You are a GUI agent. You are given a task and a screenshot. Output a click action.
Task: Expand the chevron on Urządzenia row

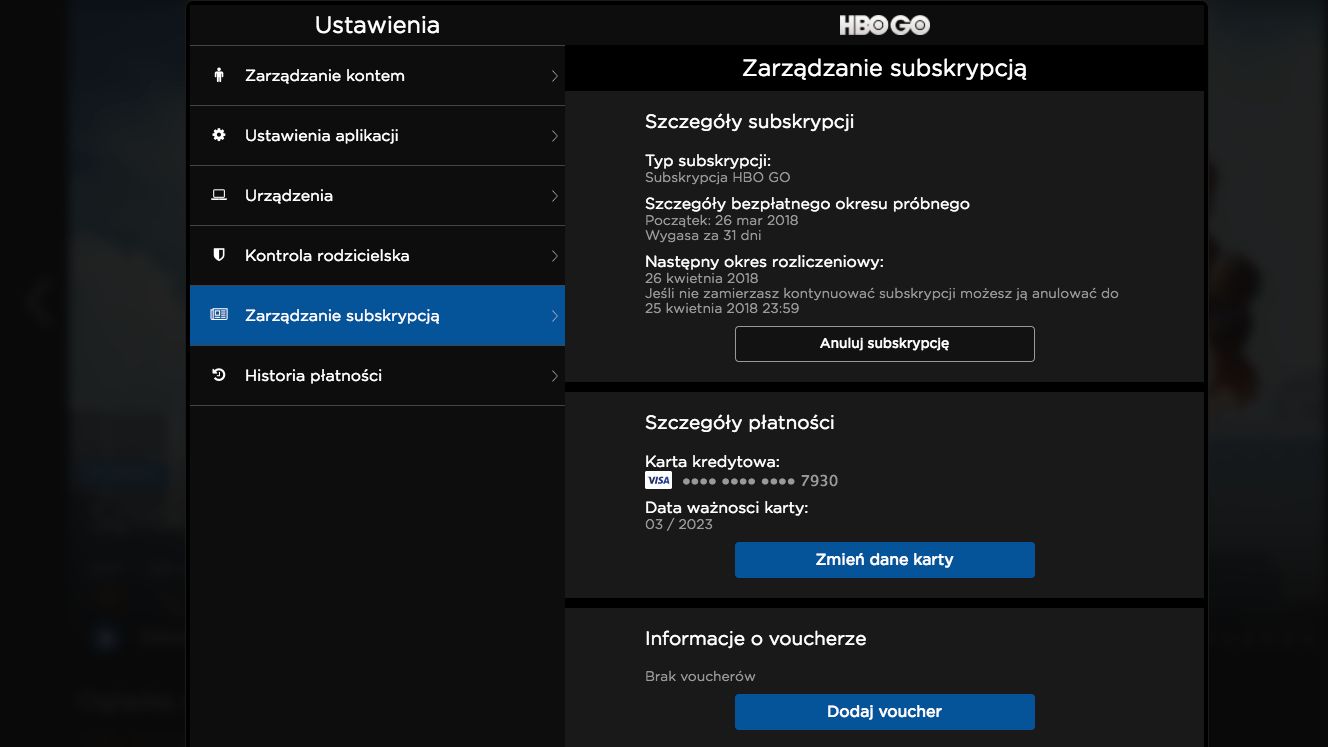point(555,196)
